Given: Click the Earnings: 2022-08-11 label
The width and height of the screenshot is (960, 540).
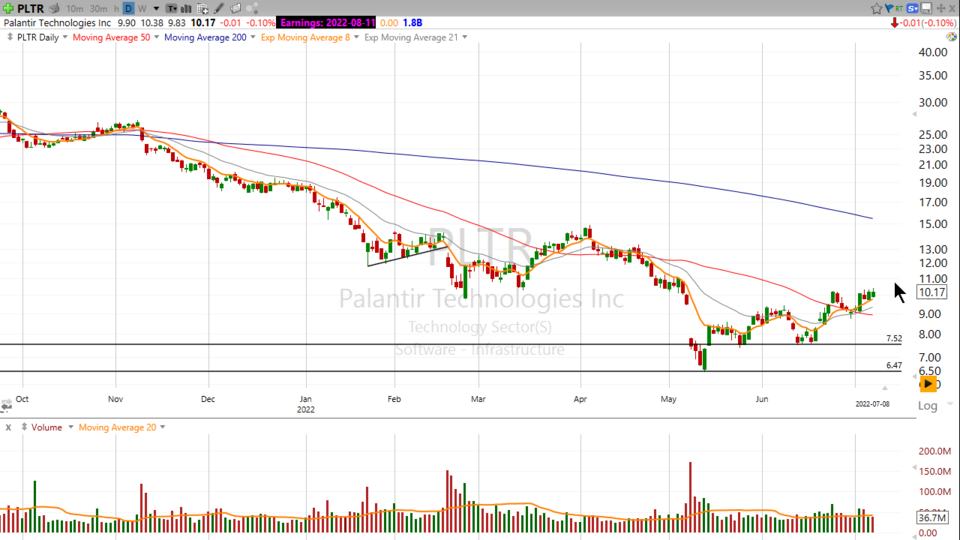Looking at the screenshot, I should click(x=327, y=23).
